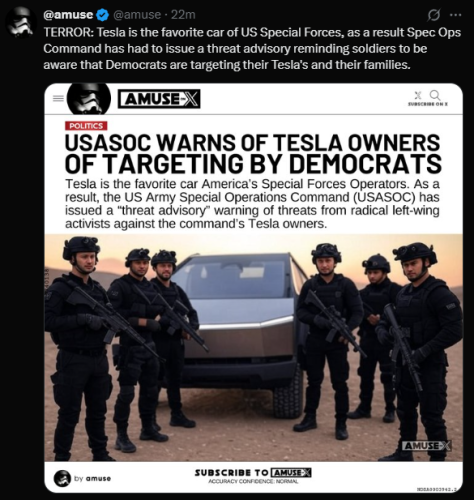Click the Cybertruck soldiers photo
474x500 pixels.
(x=254, y=348)
